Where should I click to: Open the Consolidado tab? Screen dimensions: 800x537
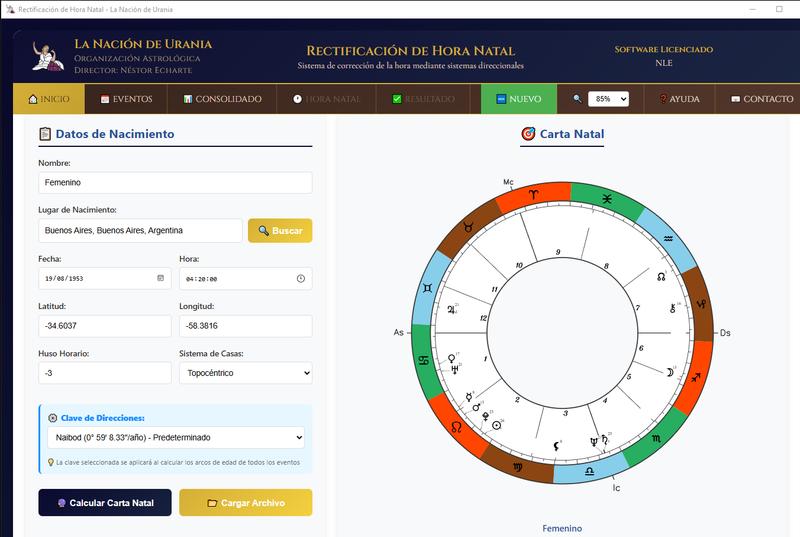[x=221, y=99]
